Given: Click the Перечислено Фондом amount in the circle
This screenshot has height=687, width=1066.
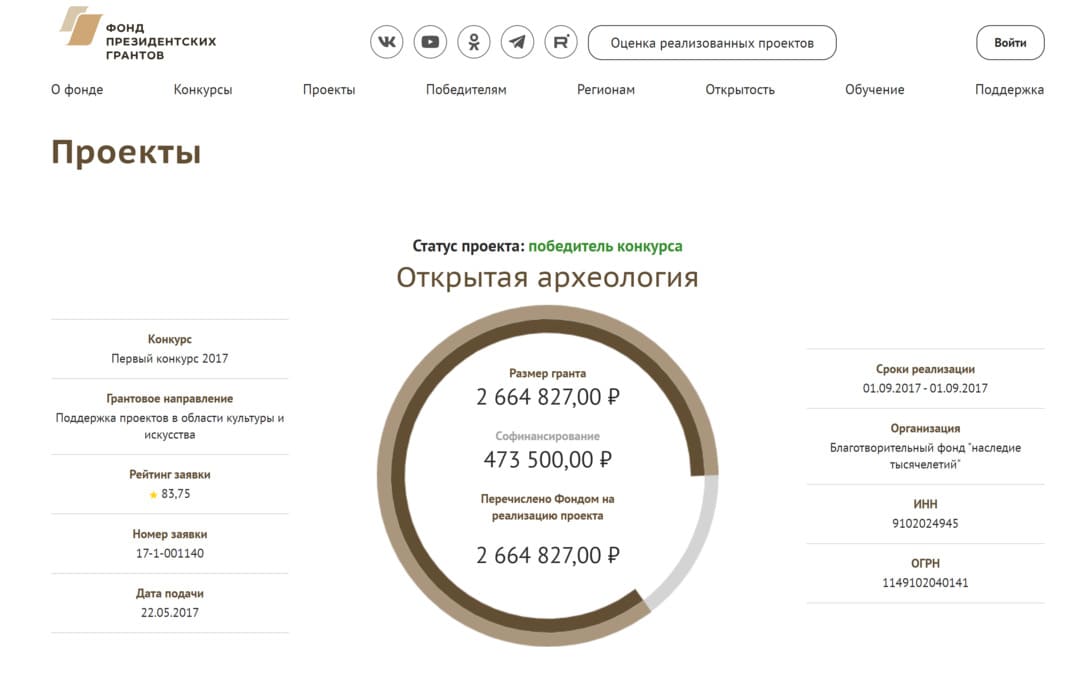Looking at the screenshot, I should pos(548,556).
